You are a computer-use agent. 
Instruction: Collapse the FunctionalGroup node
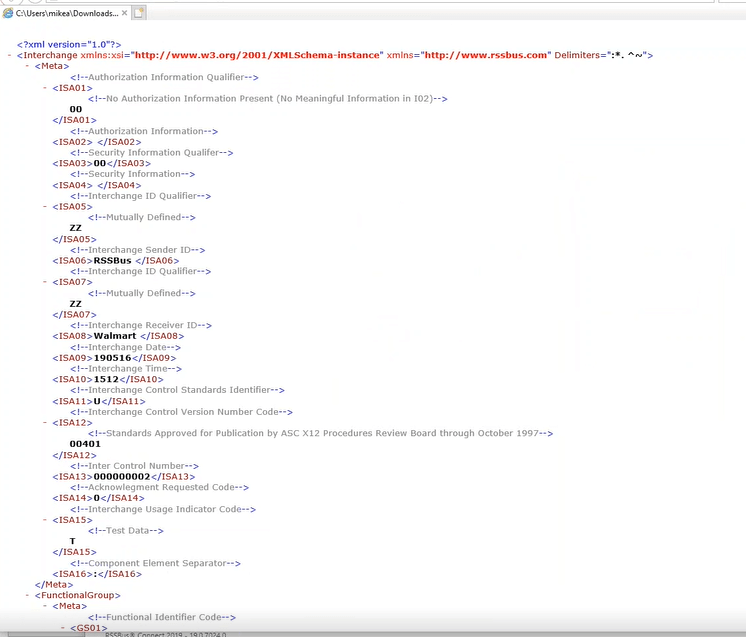[28, 595]
